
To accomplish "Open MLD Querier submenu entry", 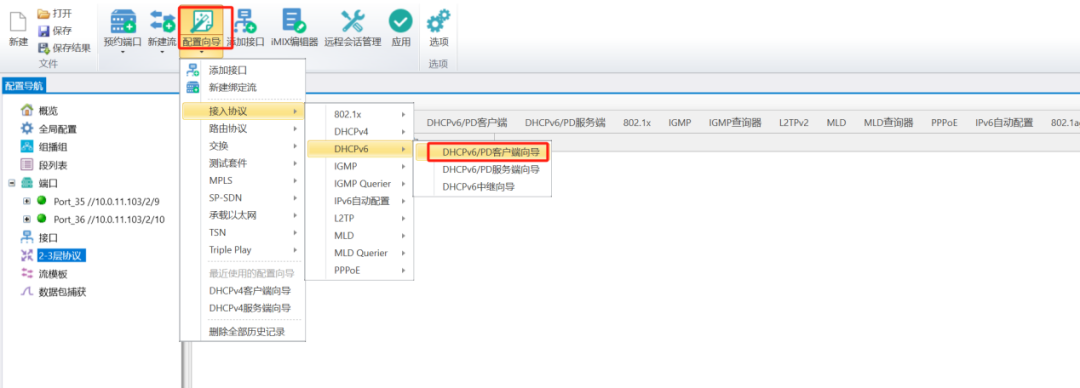I will 359,253.
